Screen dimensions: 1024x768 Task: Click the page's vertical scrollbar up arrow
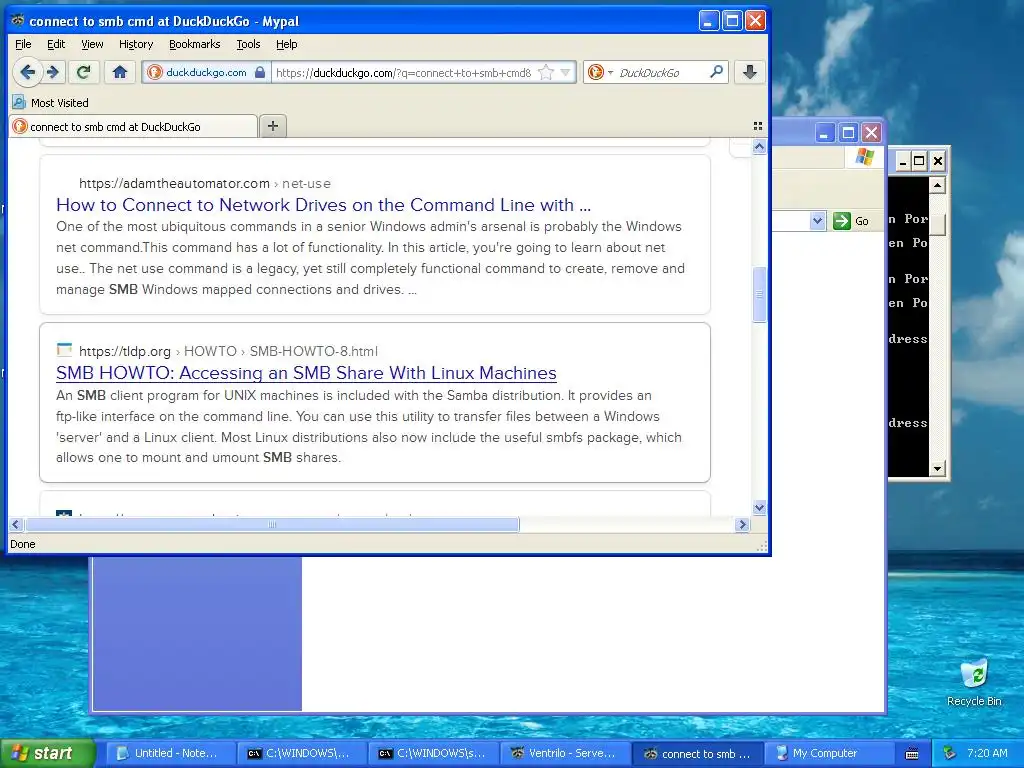(759, 147)
